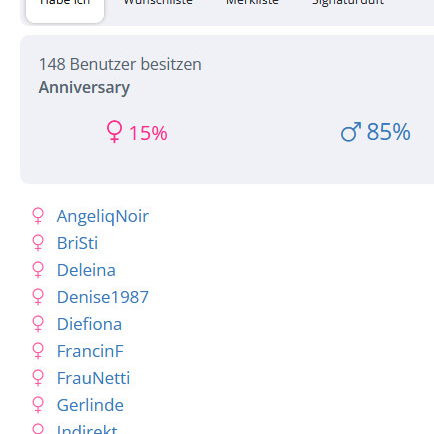Click the female icon beside AngeliqNoir
The image size is (434, 434).
(38, 216)
